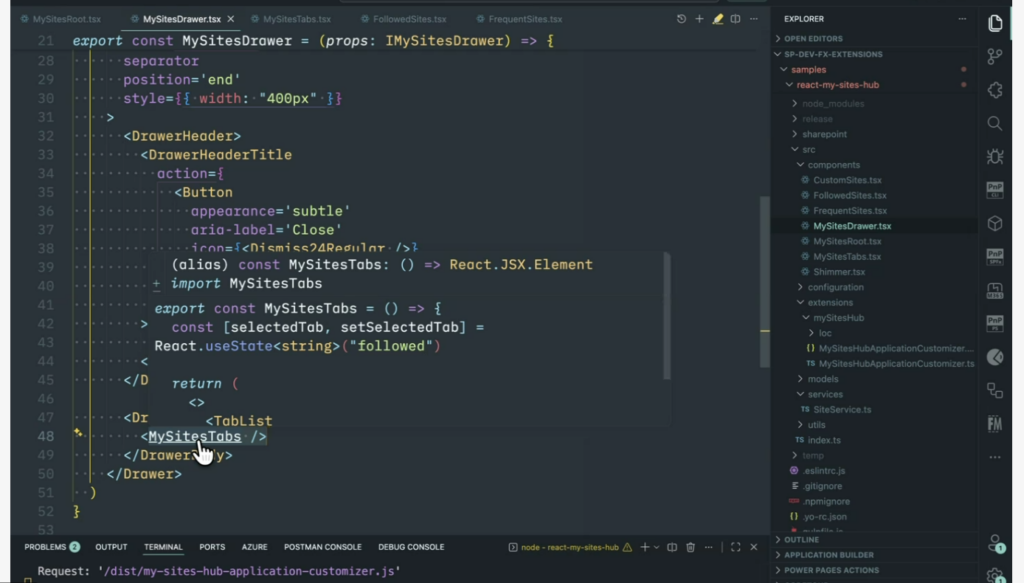Viewport: 1024px width, 583px height.
Task: Close the MySitesDrawer.tsx tab
Action: 231,19
